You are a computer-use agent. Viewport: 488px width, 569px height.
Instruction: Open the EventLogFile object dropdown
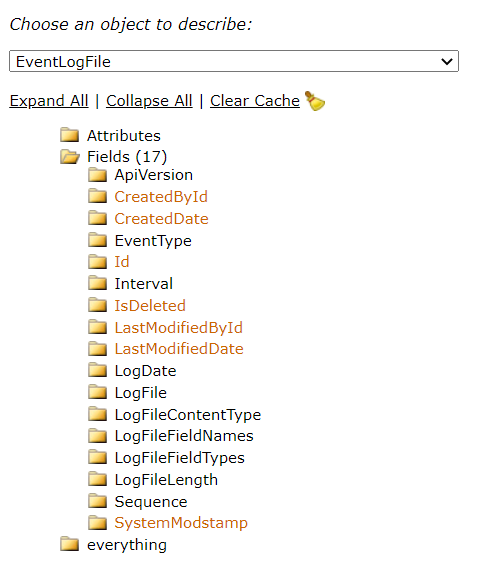pyautogui.click(x=234, y=61)
